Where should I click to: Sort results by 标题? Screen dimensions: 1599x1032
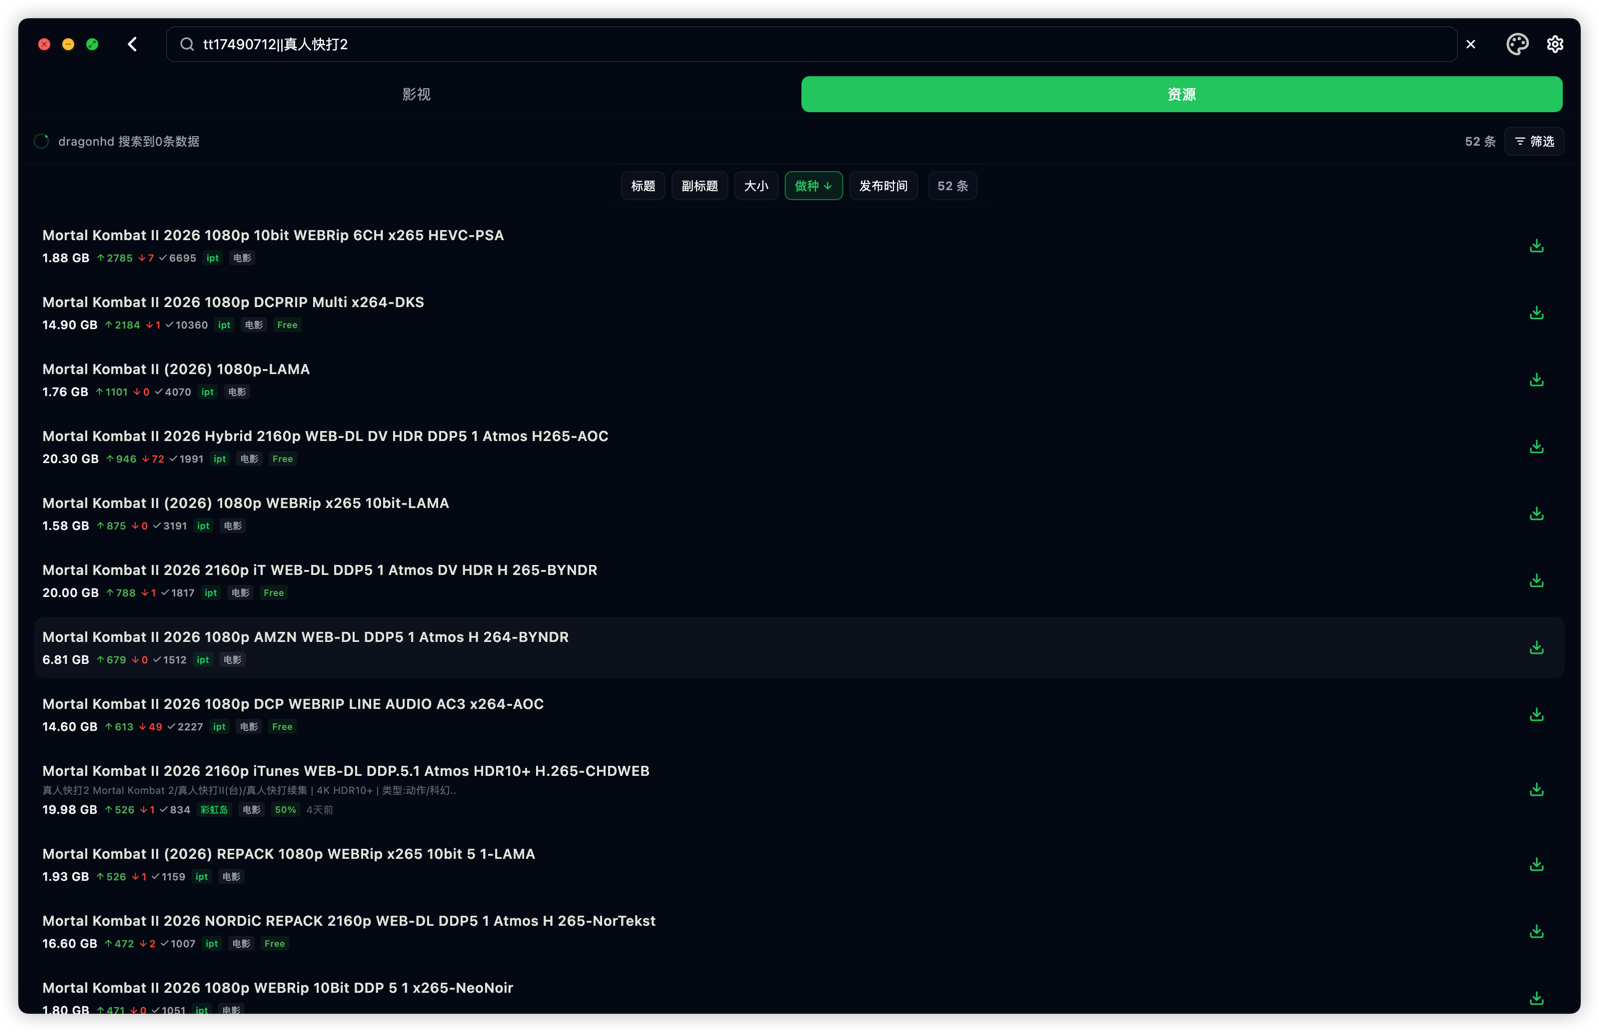643,186
